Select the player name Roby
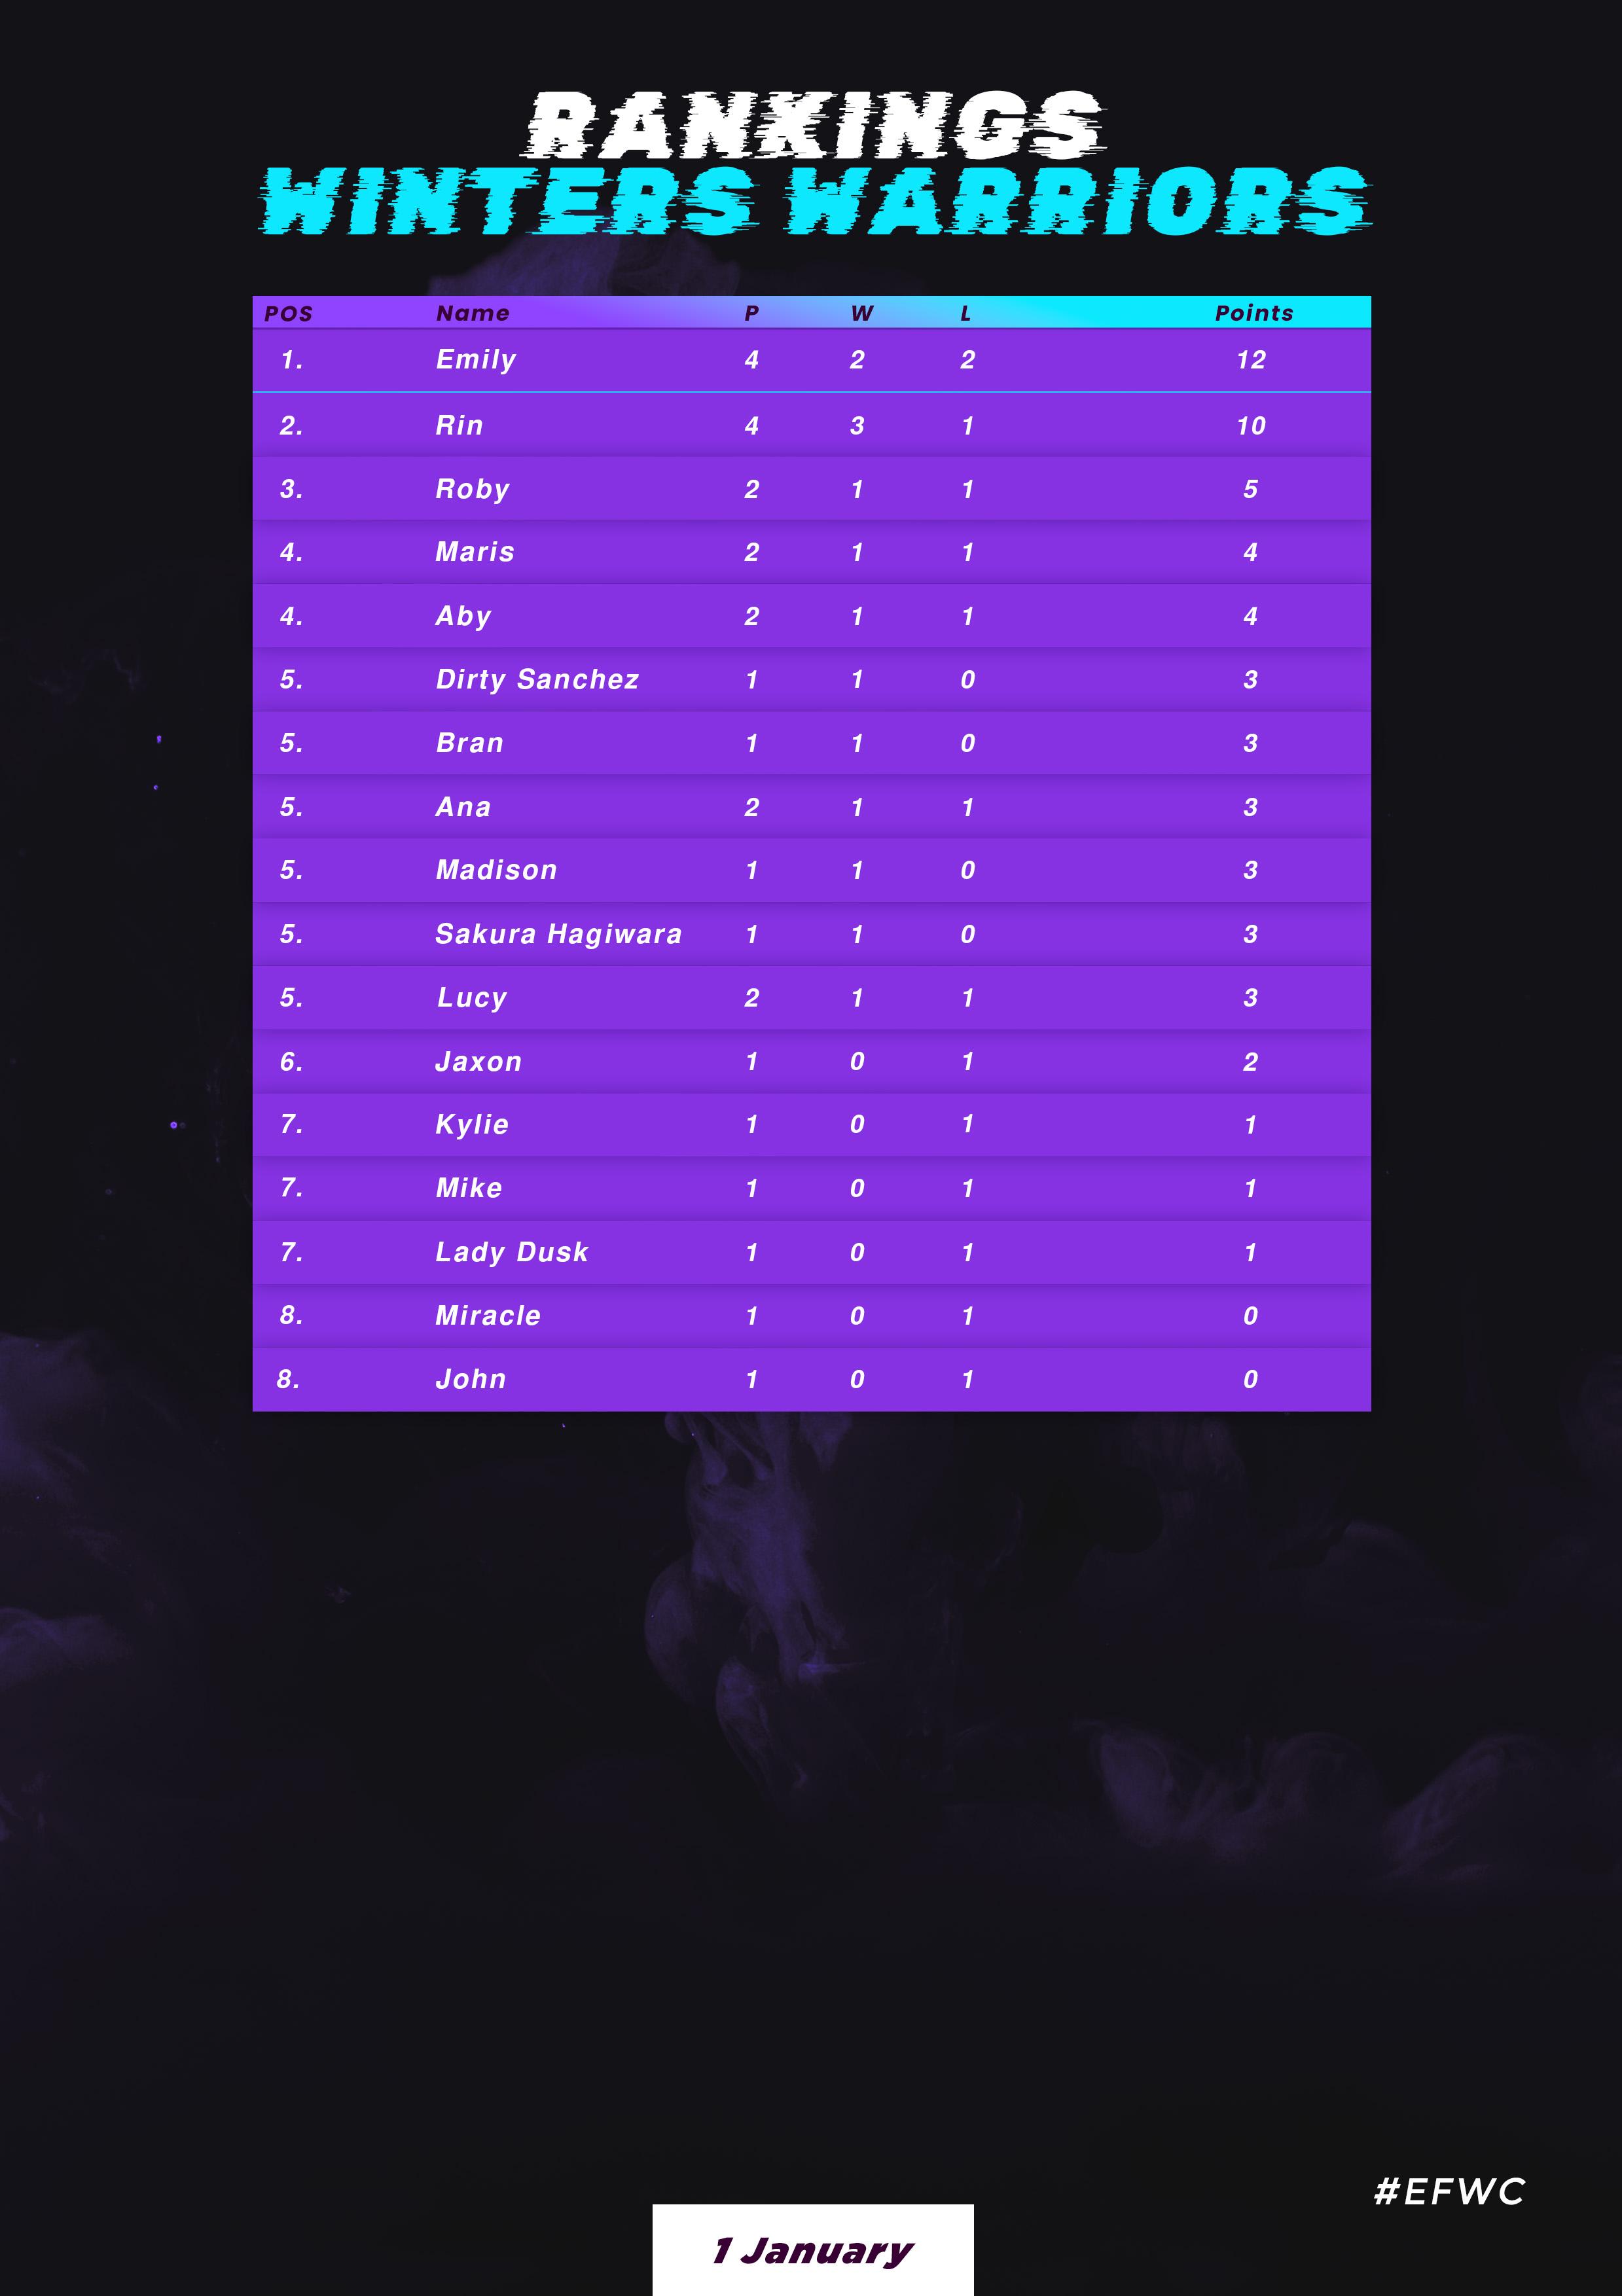The height and width of the screenshot is (2296, 1622). (x=472, y=490)
